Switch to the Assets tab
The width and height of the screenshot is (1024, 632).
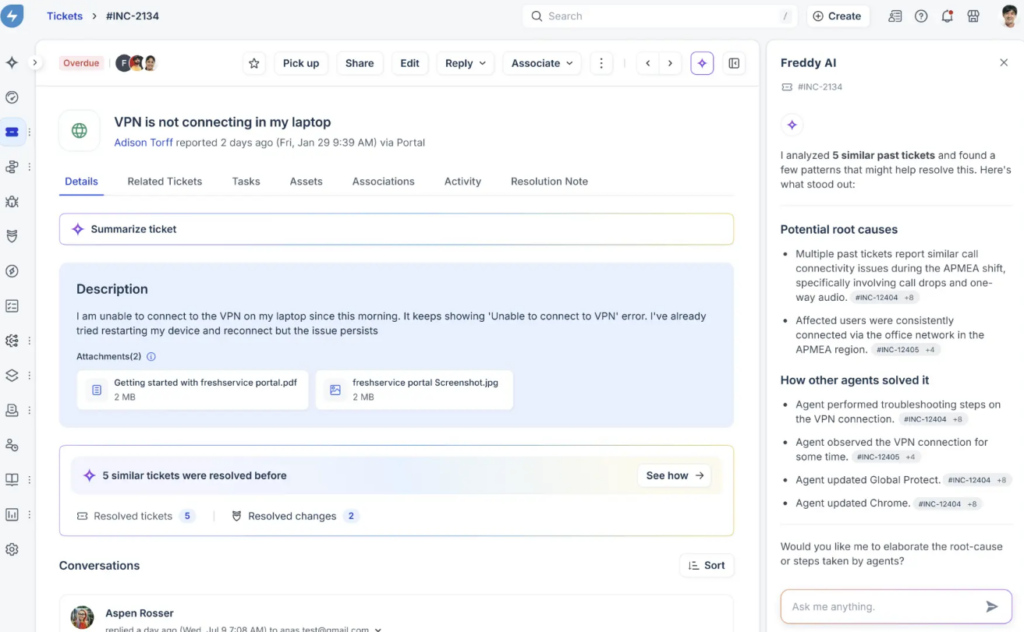click(306, 182)
